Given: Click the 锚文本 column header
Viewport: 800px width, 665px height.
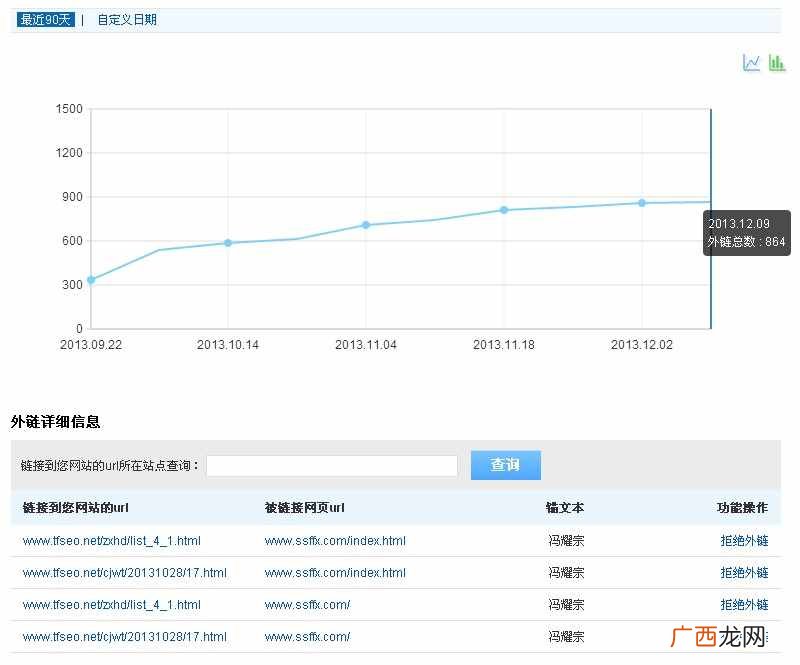Looking at the screenshot, I should pos(565,508).
